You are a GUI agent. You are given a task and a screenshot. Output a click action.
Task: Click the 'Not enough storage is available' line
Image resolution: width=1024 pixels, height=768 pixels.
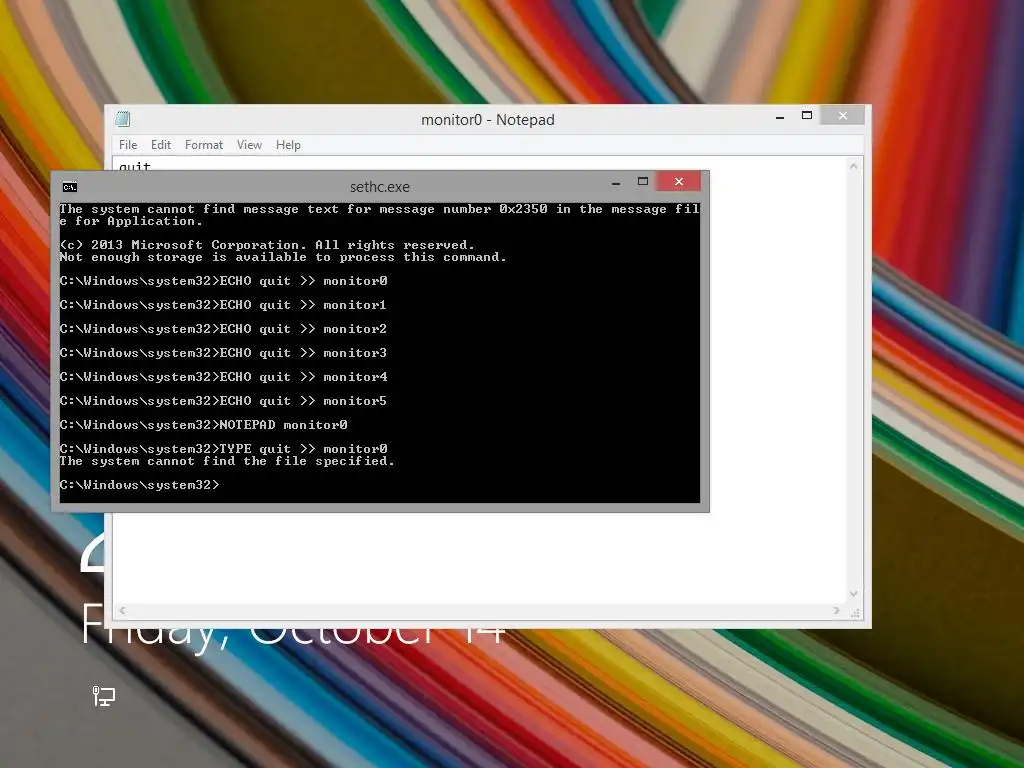[x=283, y=257]
